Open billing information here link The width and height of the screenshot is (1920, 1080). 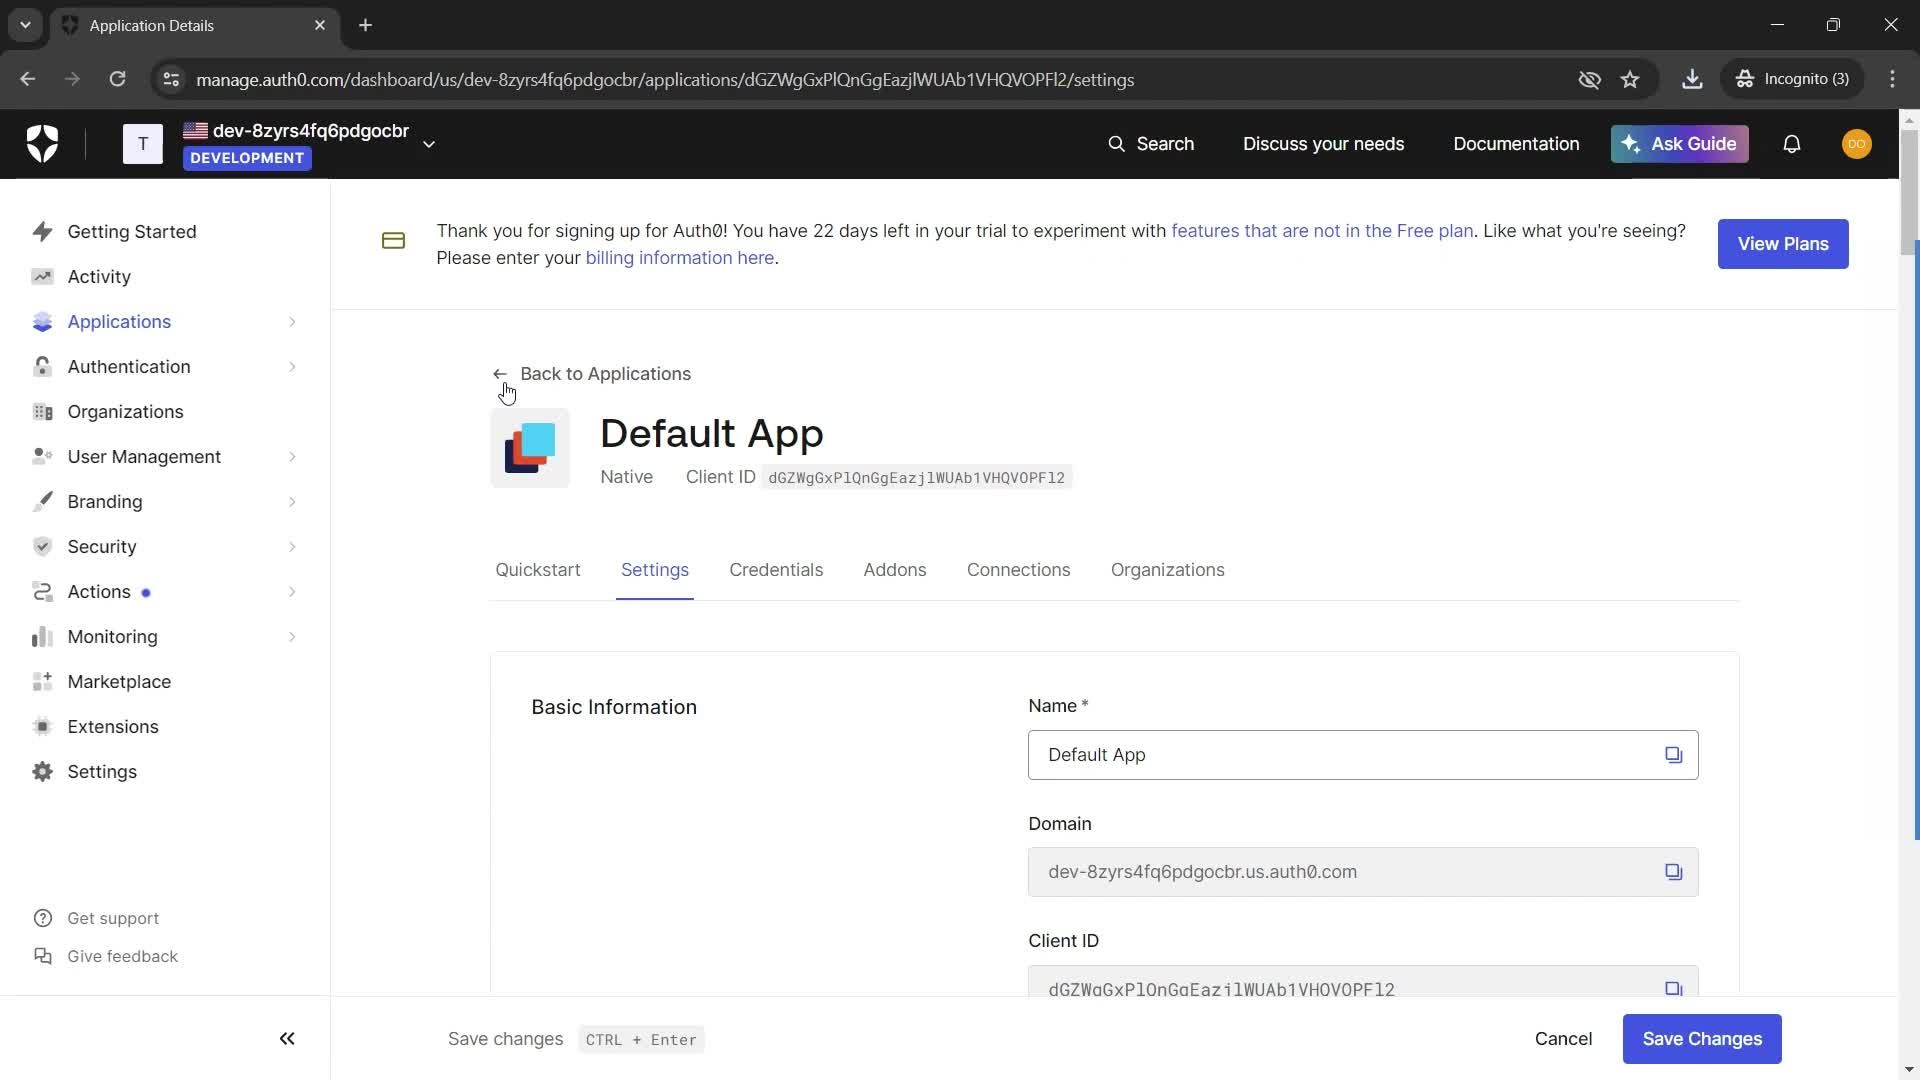(x=680, y=258)
